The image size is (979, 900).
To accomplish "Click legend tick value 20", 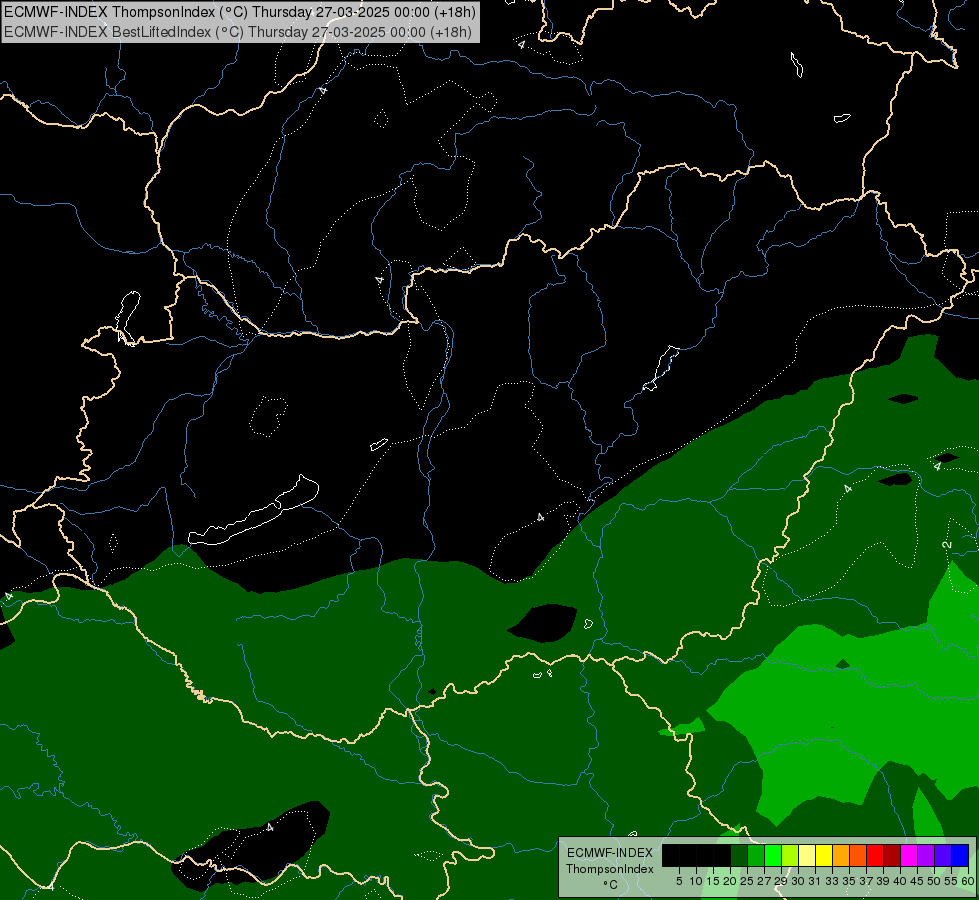I will (730, 881).
